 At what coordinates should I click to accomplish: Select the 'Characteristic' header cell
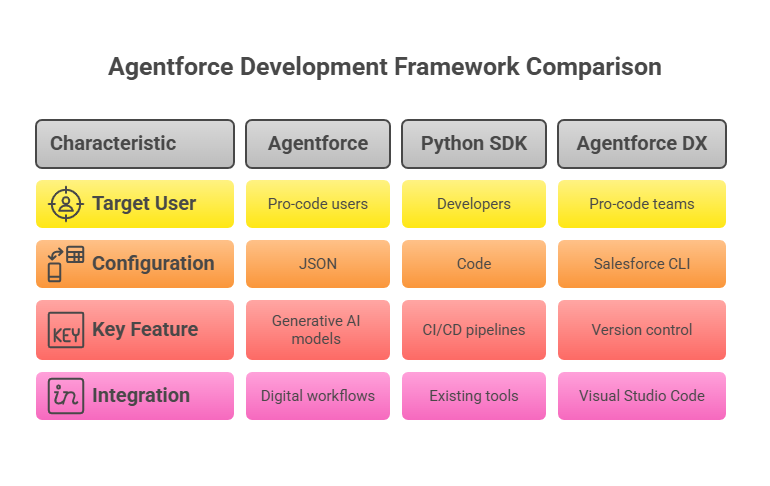point(135,144)
